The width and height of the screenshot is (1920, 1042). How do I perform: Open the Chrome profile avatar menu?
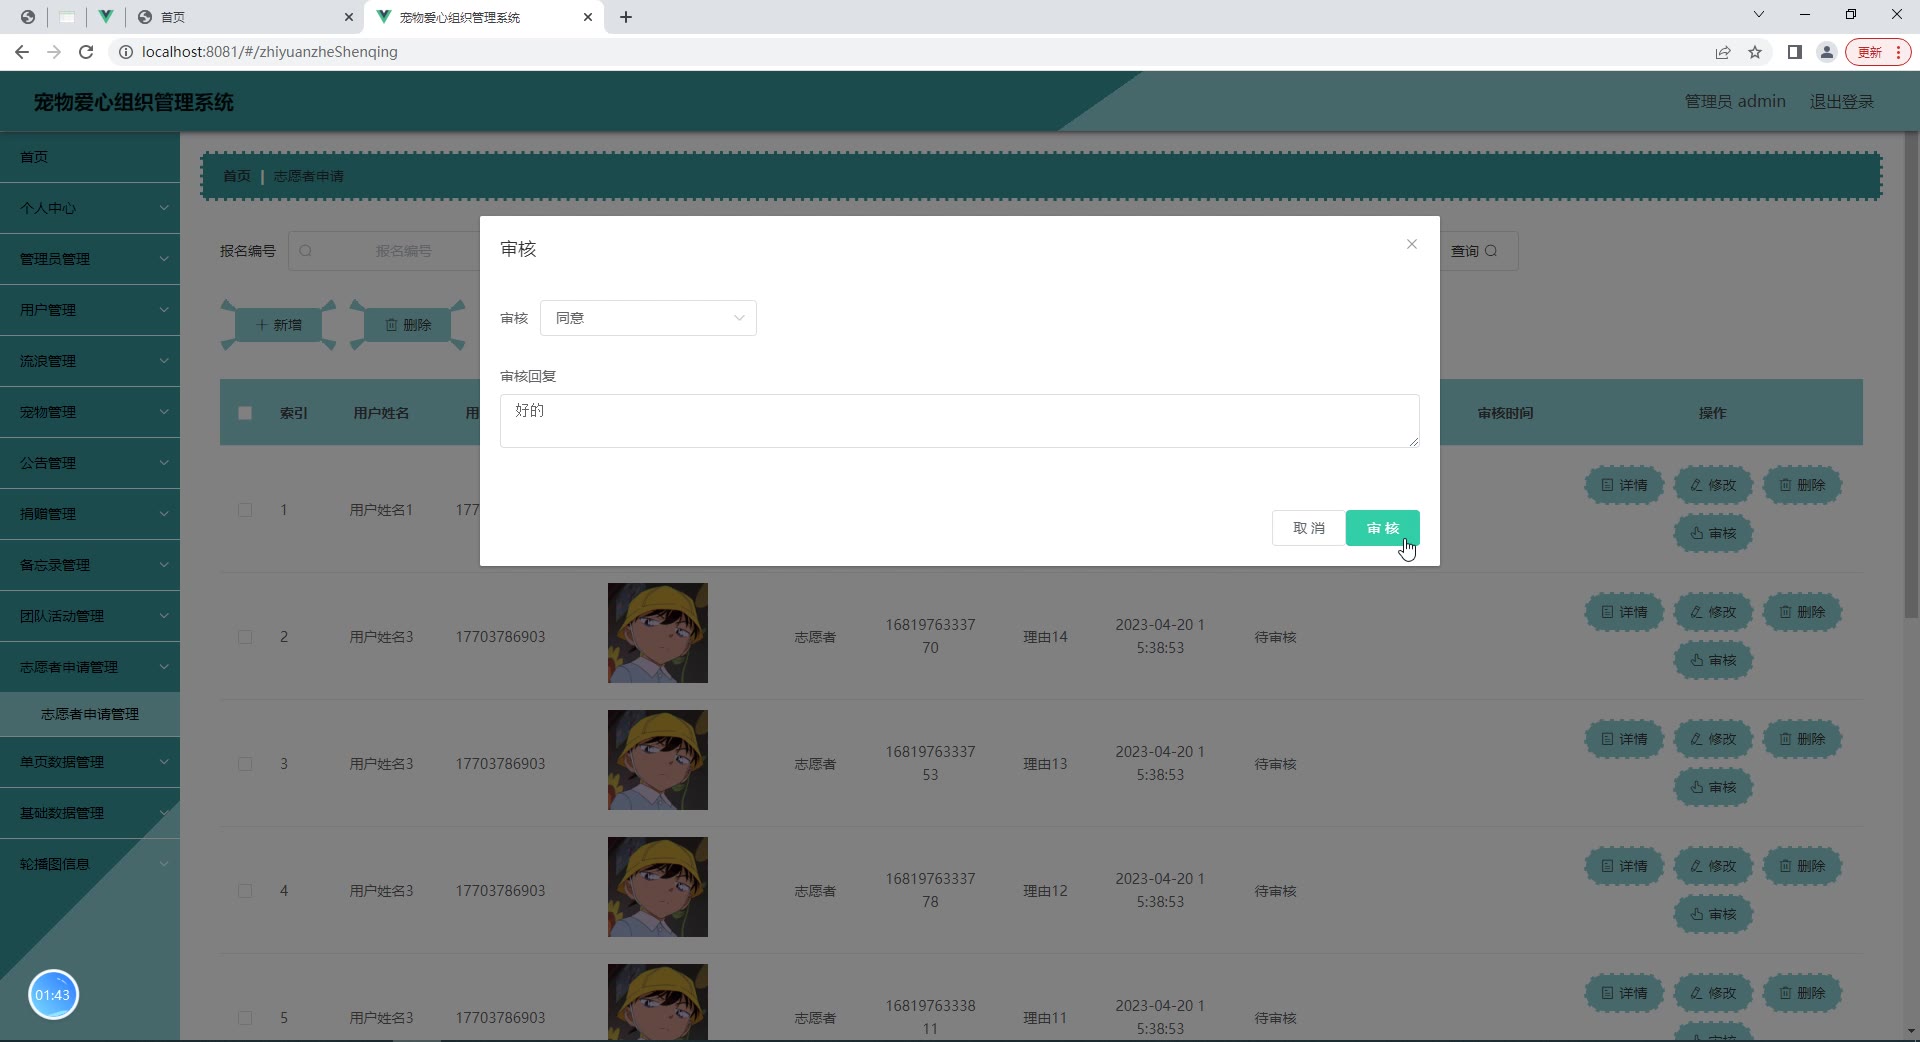[1827, 52]
